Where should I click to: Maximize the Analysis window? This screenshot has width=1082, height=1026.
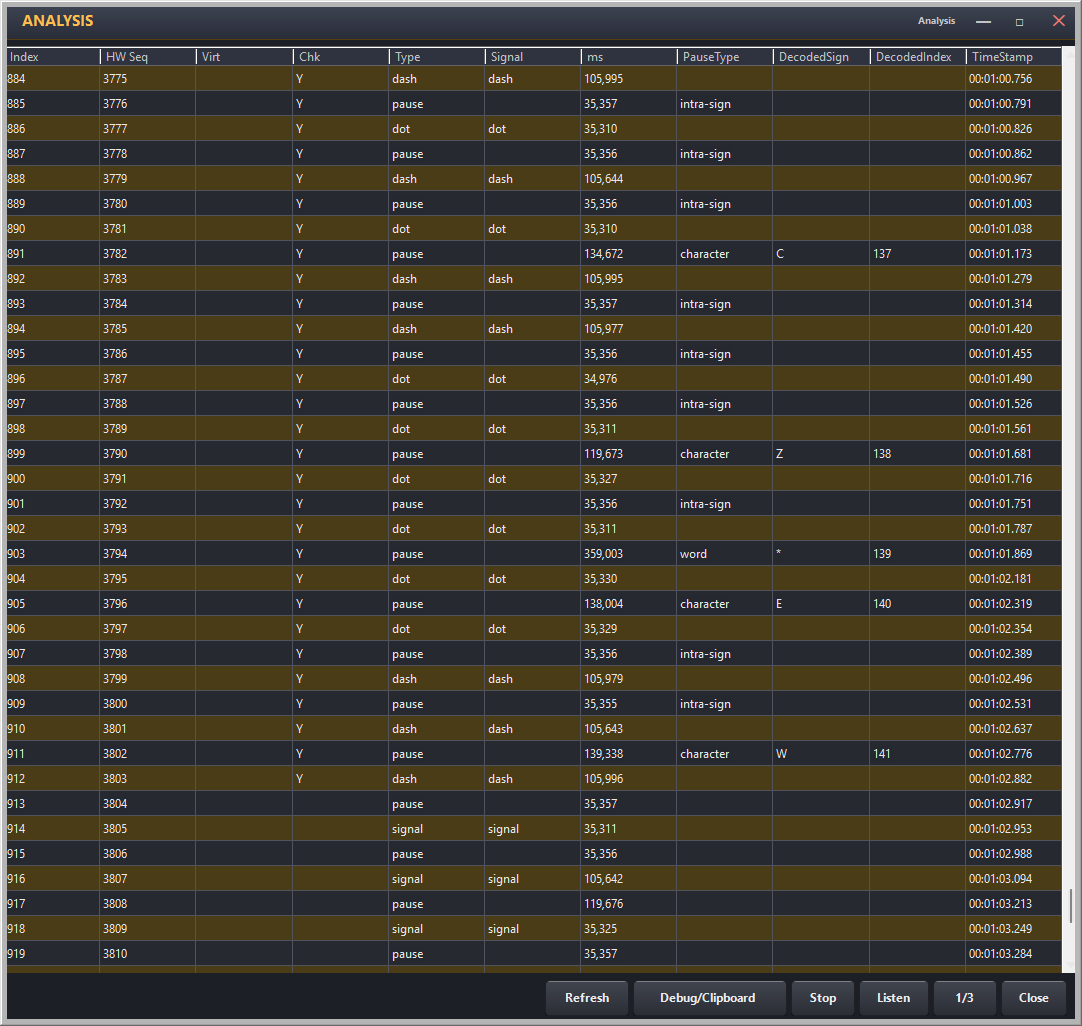(1019, 21)
